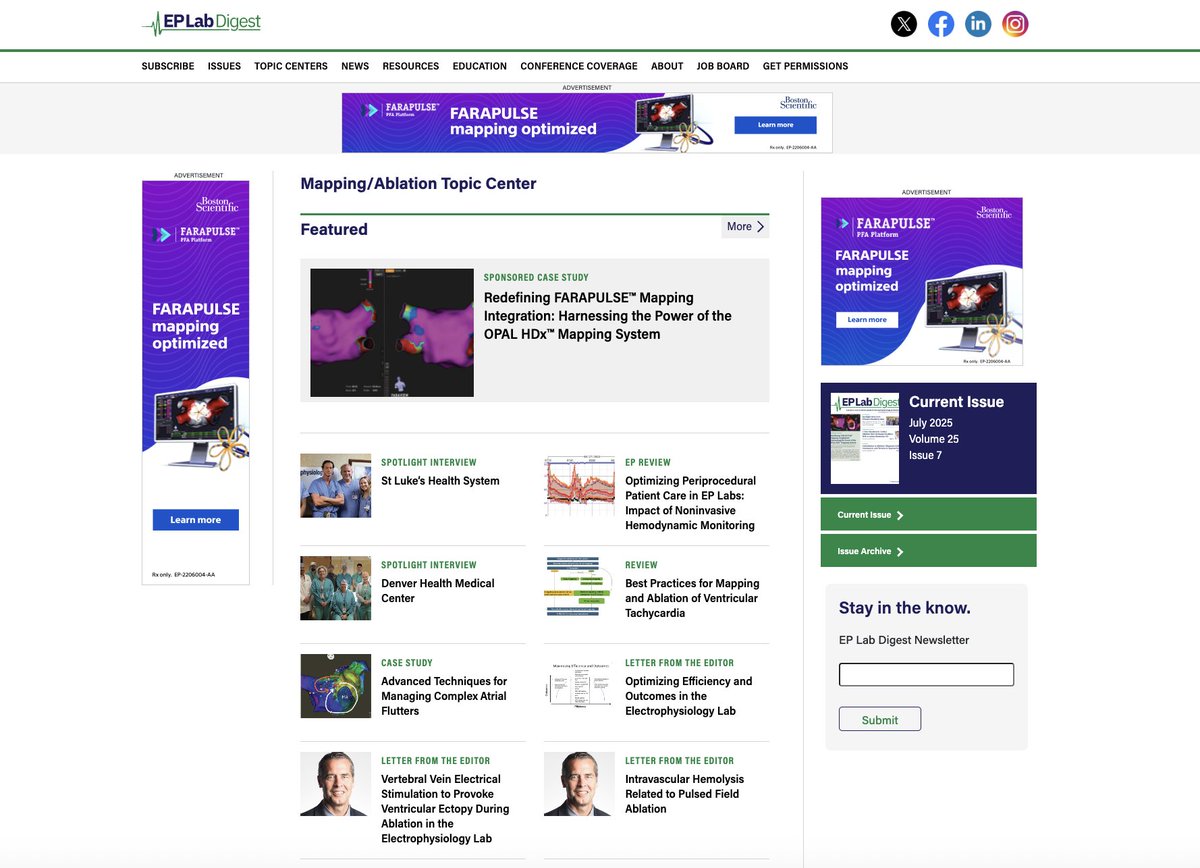Click the atrial flutters case study thumbnail
Screen dimensions: 1200x868
tap(336, 686)
